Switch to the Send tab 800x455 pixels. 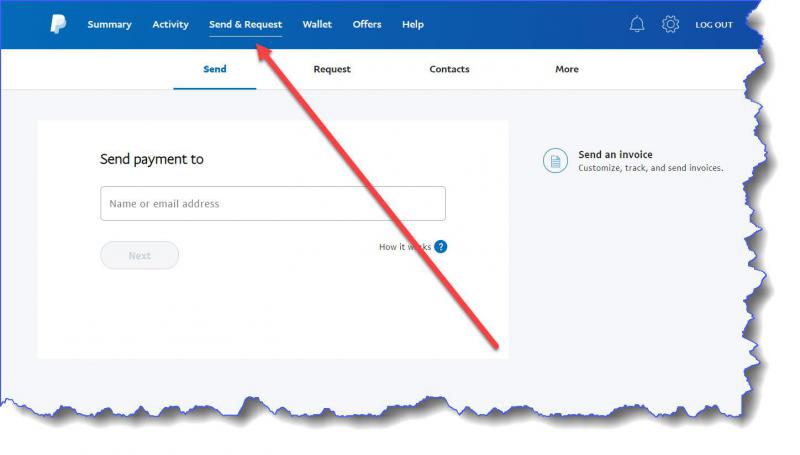(x=215, y=70)
